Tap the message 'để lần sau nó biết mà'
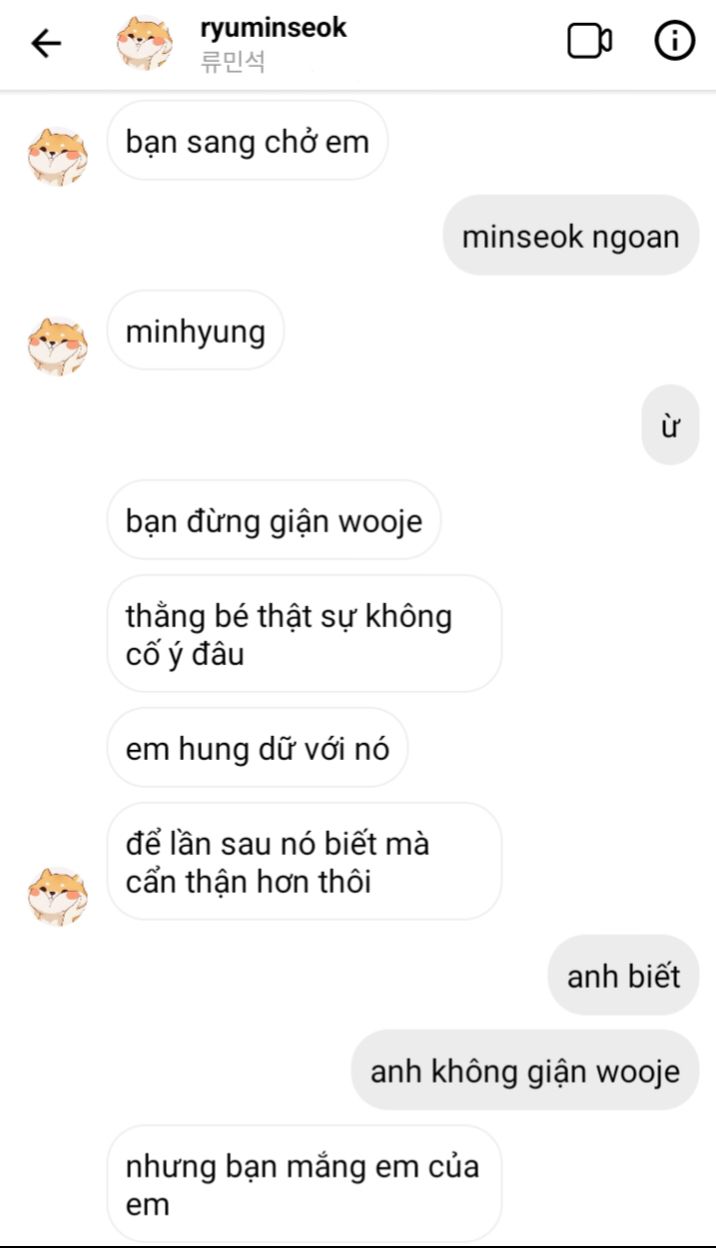The width and height of the screenshot is (716, 1248). (x=304, y=862)
